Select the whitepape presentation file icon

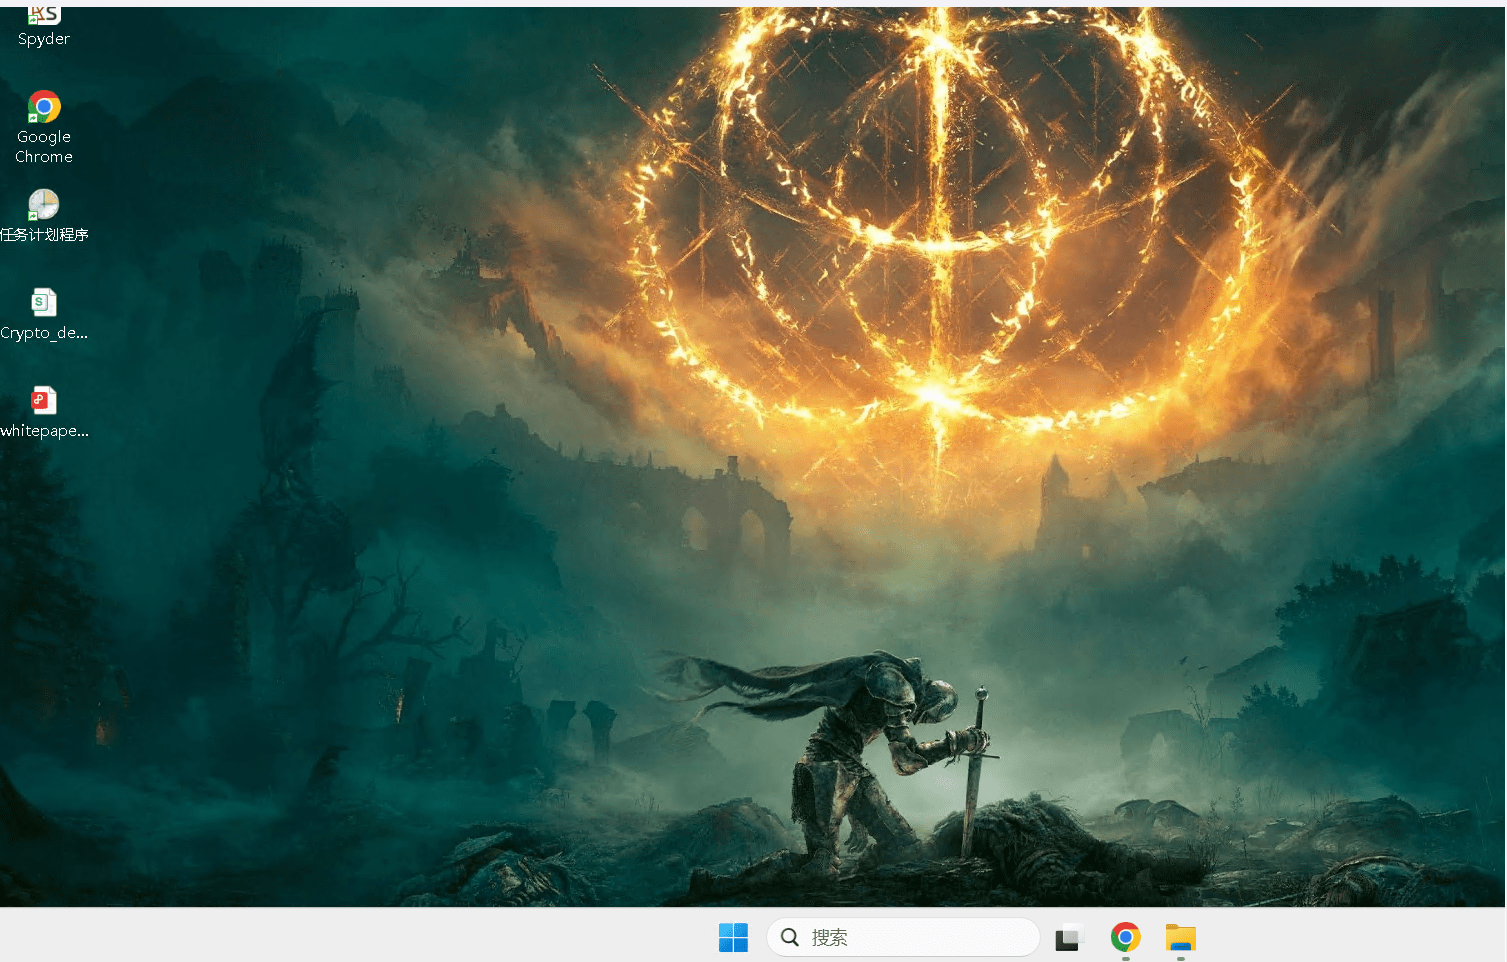[44, 400]
